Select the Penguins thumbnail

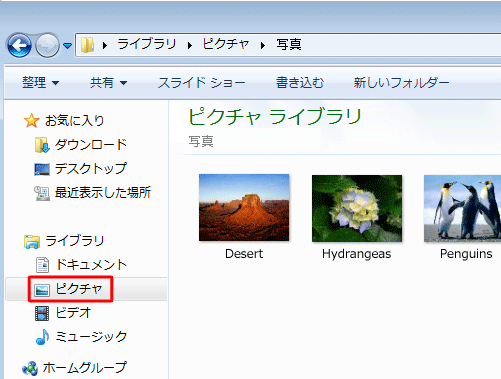[x=462, y=208]
